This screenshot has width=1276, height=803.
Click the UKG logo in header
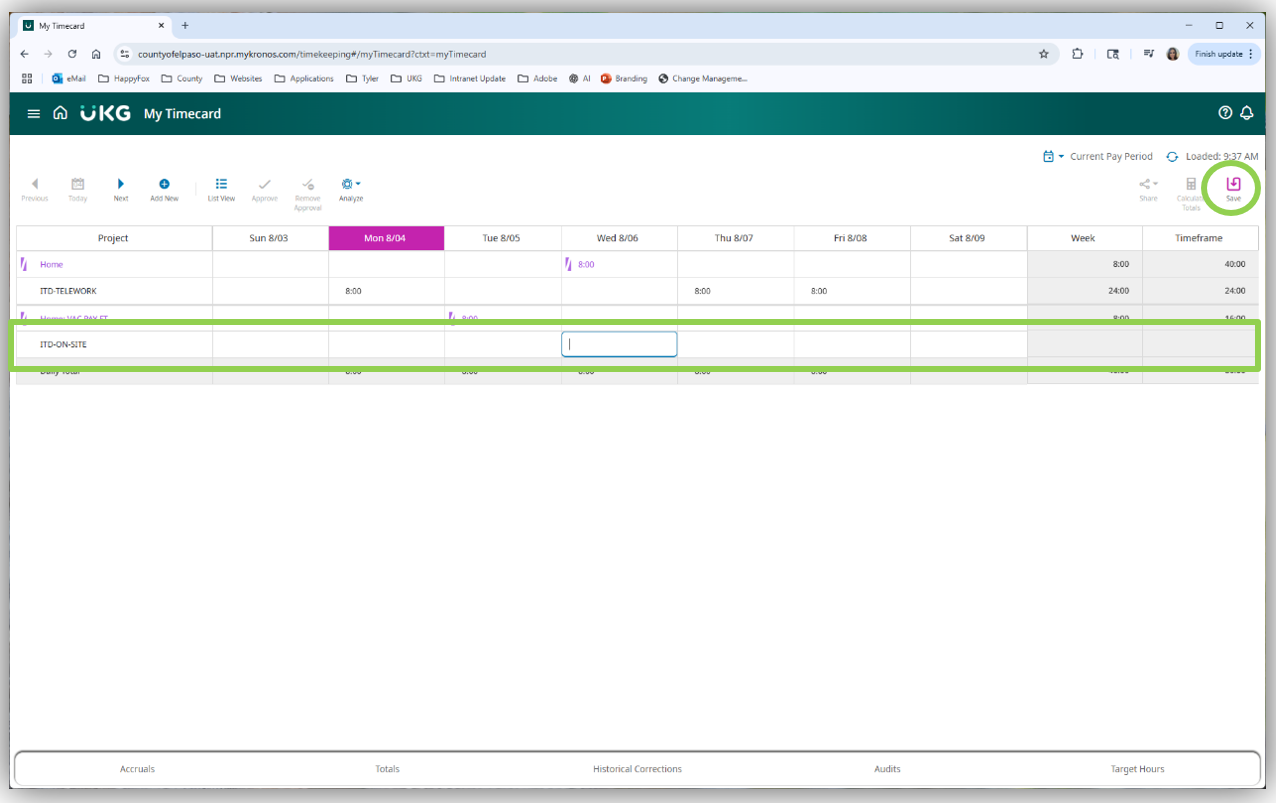click(106, 113)
